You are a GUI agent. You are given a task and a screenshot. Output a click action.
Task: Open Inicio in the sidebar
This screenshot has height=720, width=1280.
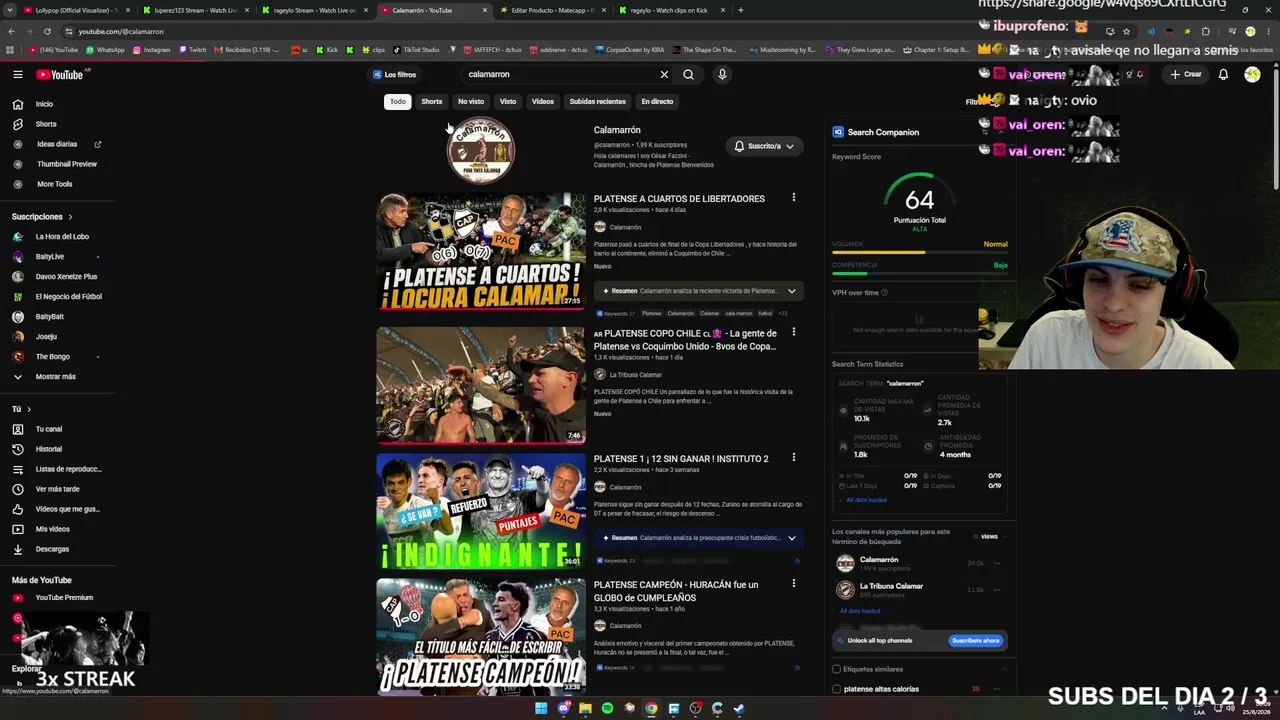44,104
